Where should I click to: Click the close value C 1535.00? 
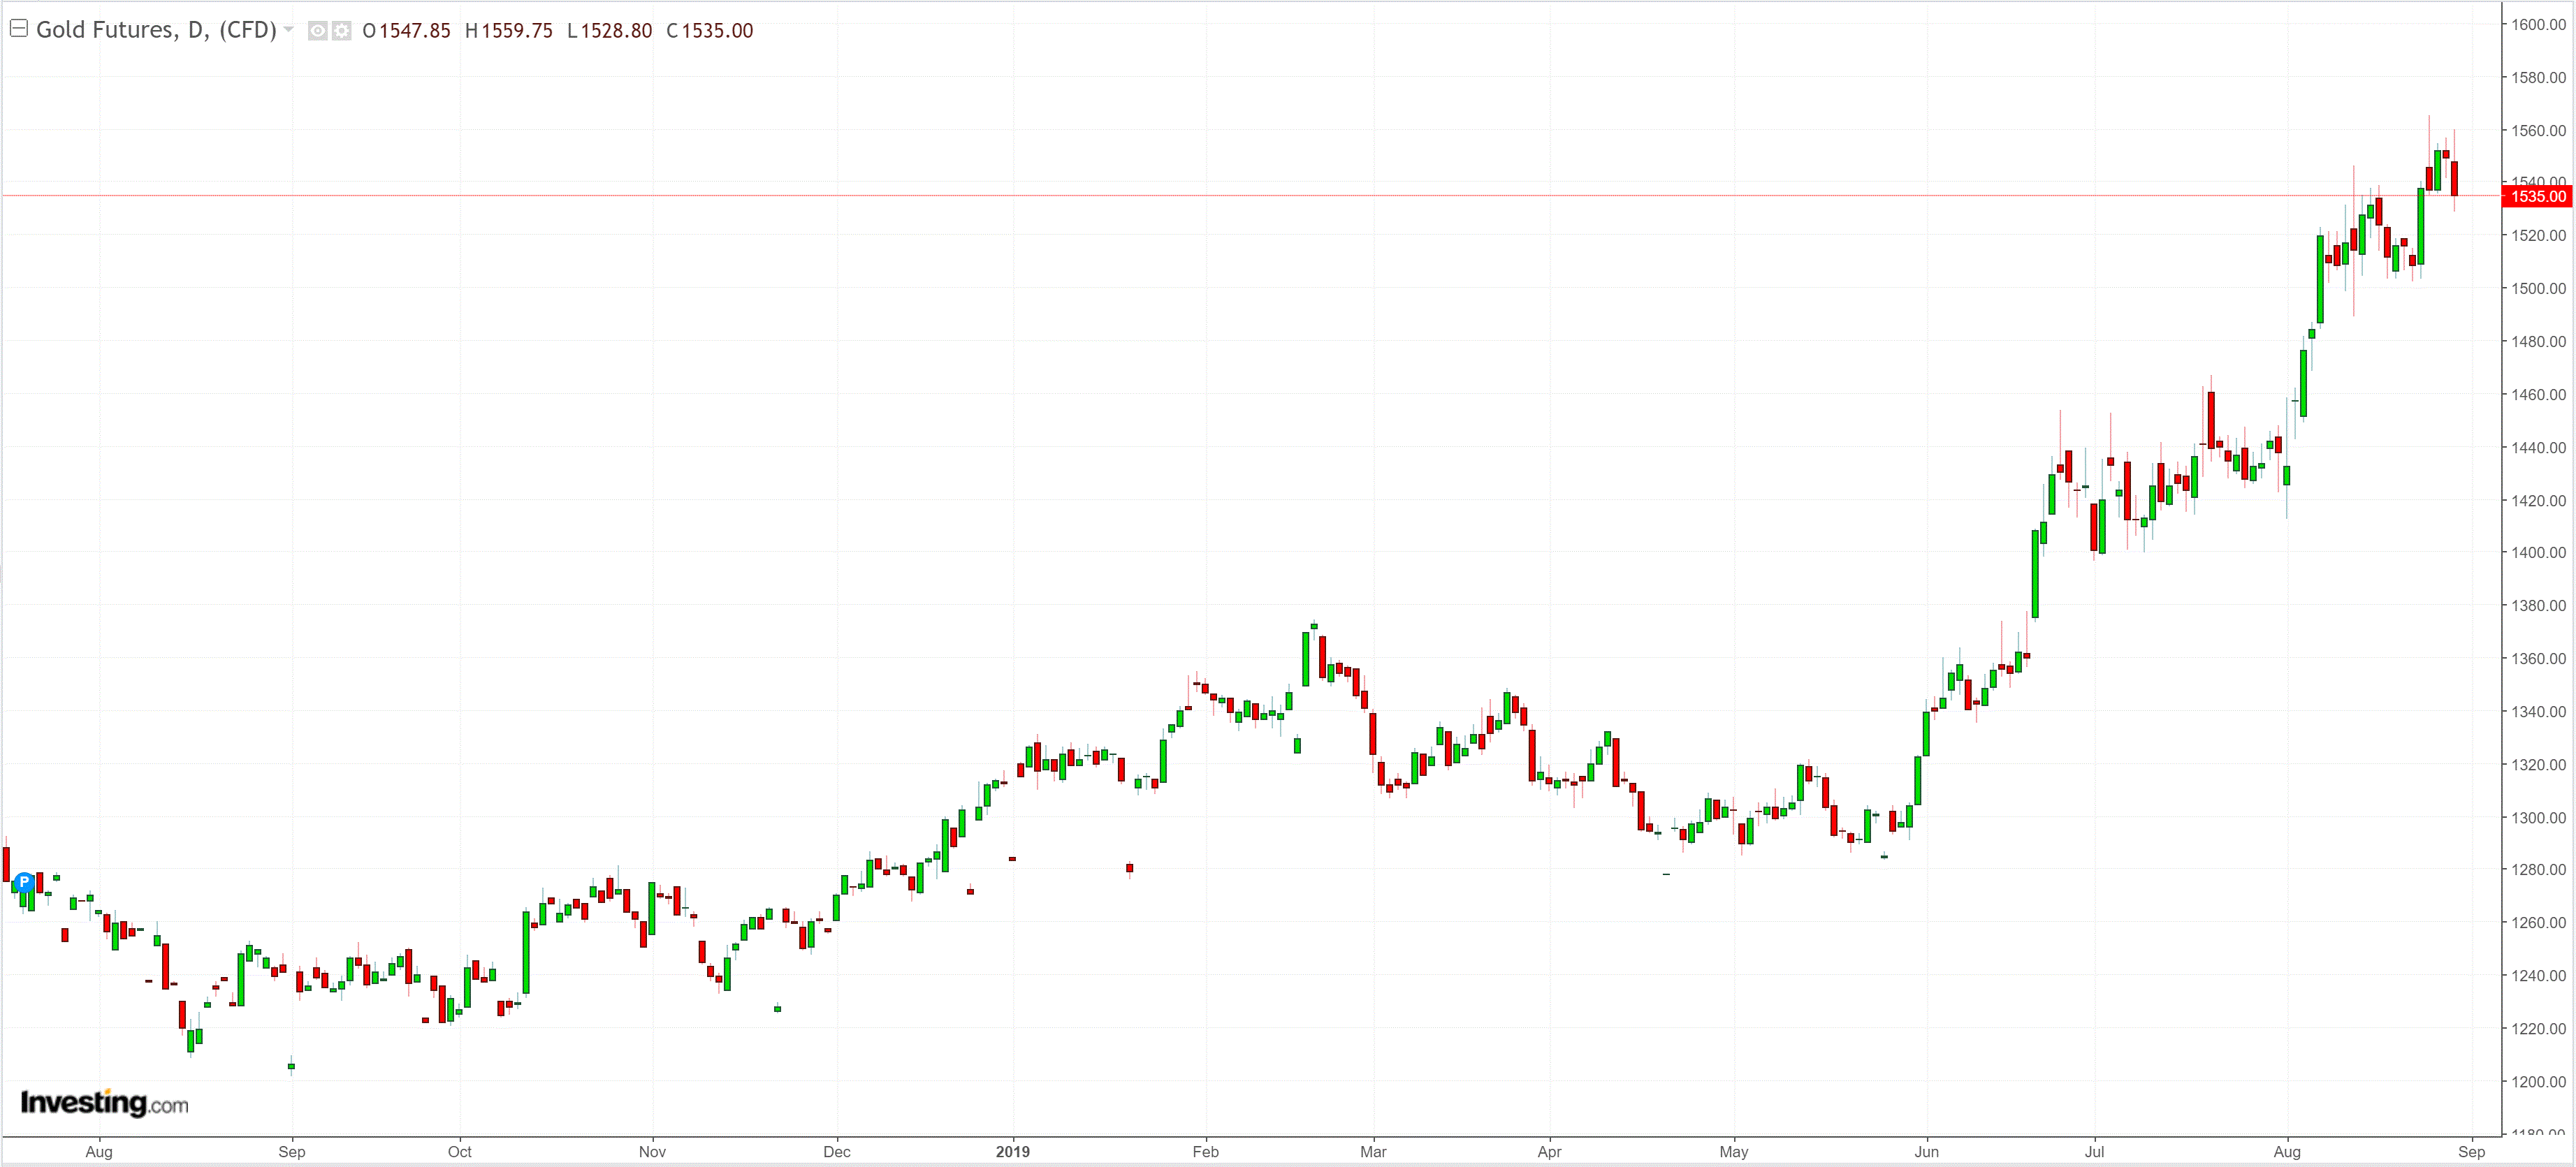point(710,31)
